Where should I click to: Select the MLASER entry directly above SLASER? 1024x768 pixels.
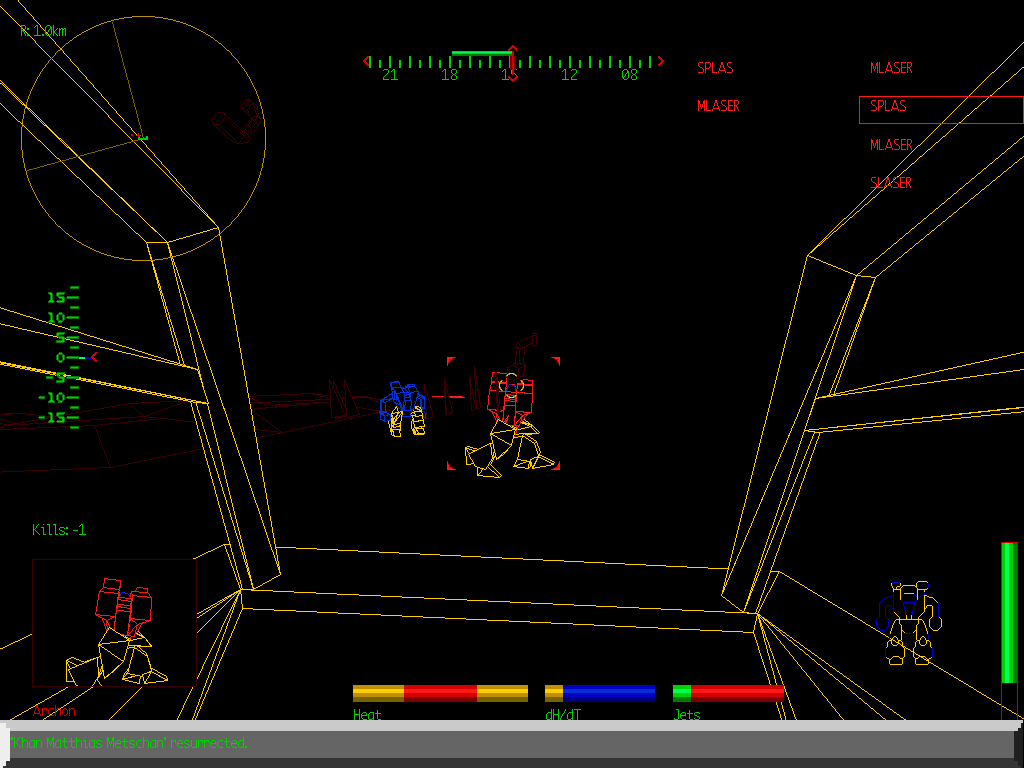coord(891,145)
